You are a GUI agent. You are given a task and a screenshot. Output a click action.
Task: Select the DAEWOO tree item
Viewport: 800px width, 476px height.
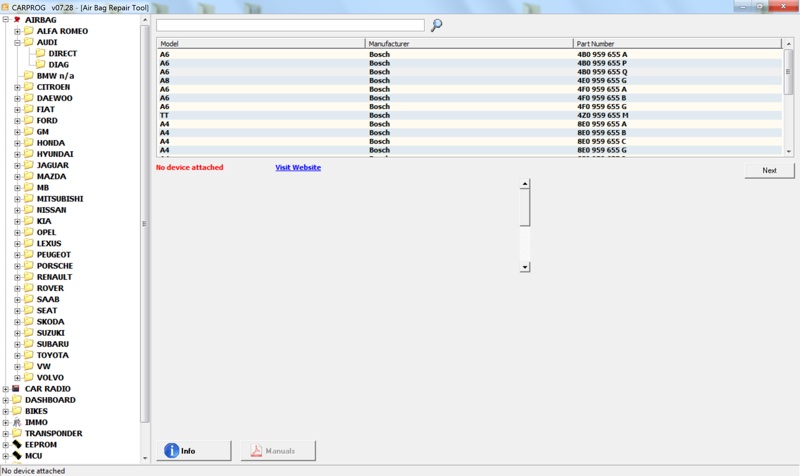point(54,98)
